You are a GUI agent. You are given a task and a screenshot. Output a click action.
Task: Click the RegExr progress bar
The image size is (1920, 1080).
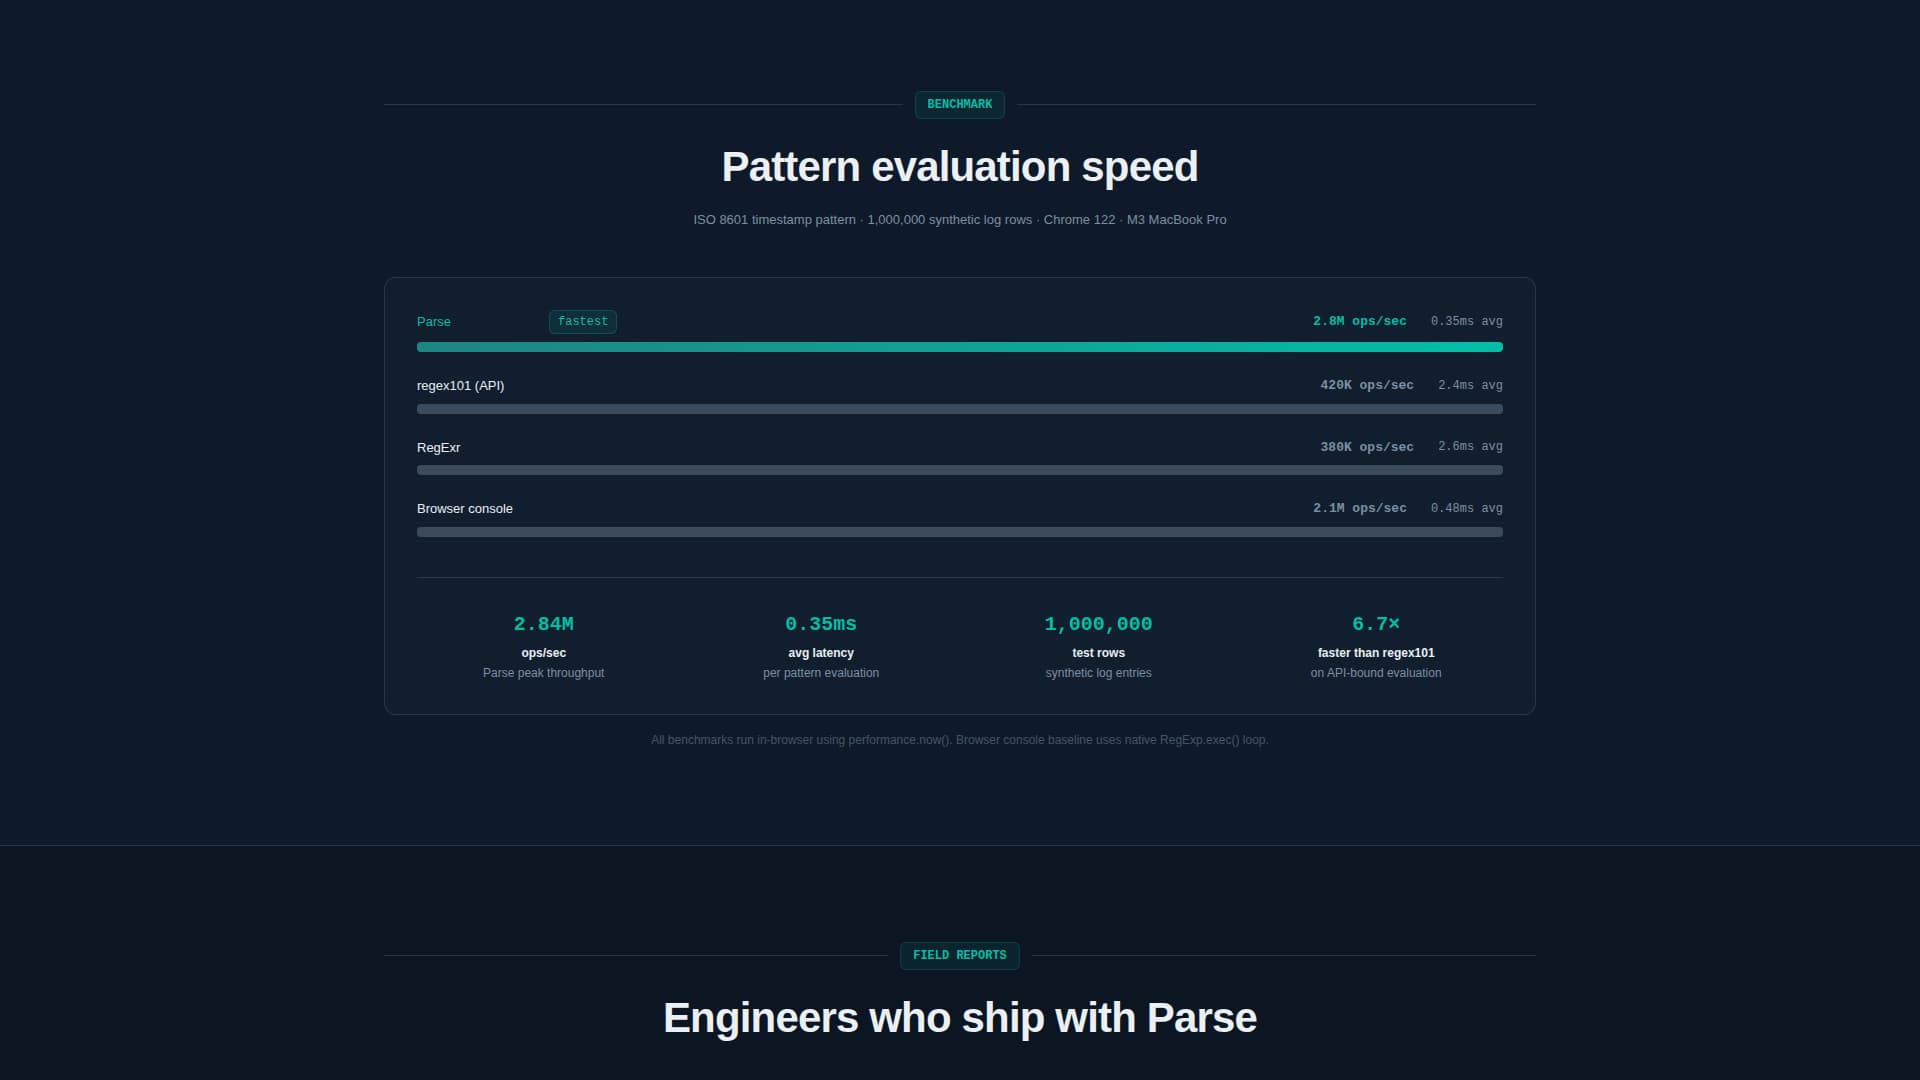point(959,470)
